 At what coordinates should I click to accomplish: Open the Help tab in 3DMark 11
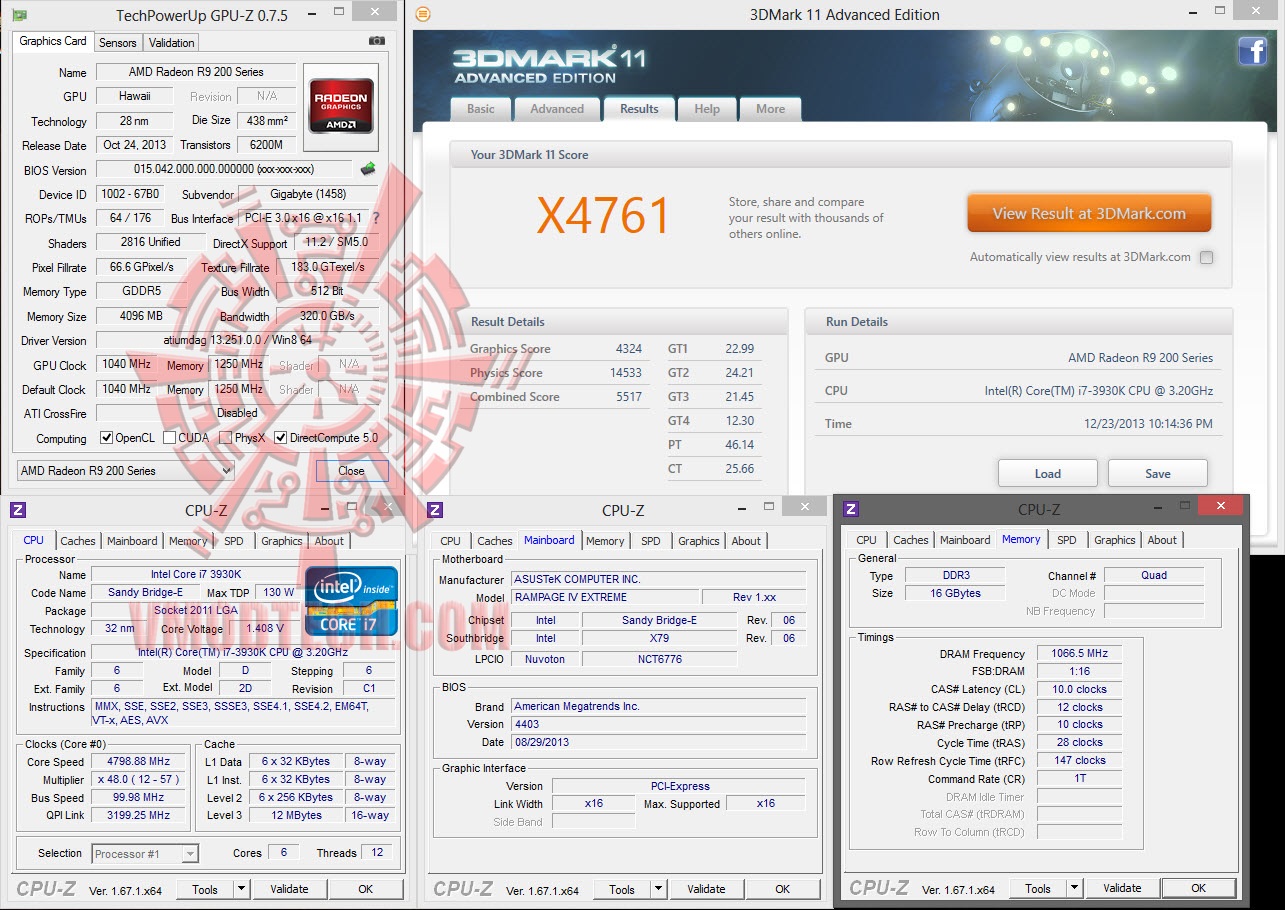pyautogui.click(x=707, y=109)
